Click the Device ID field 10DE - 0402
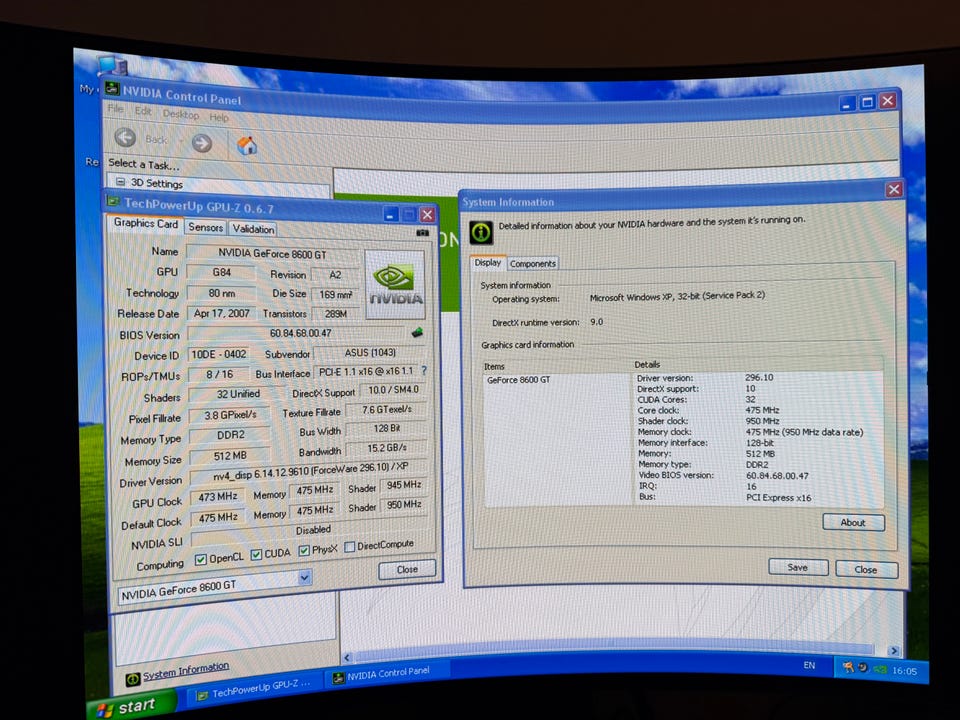Image resolution: width=960 pixels, height=720 pixels. click(219, 354)
